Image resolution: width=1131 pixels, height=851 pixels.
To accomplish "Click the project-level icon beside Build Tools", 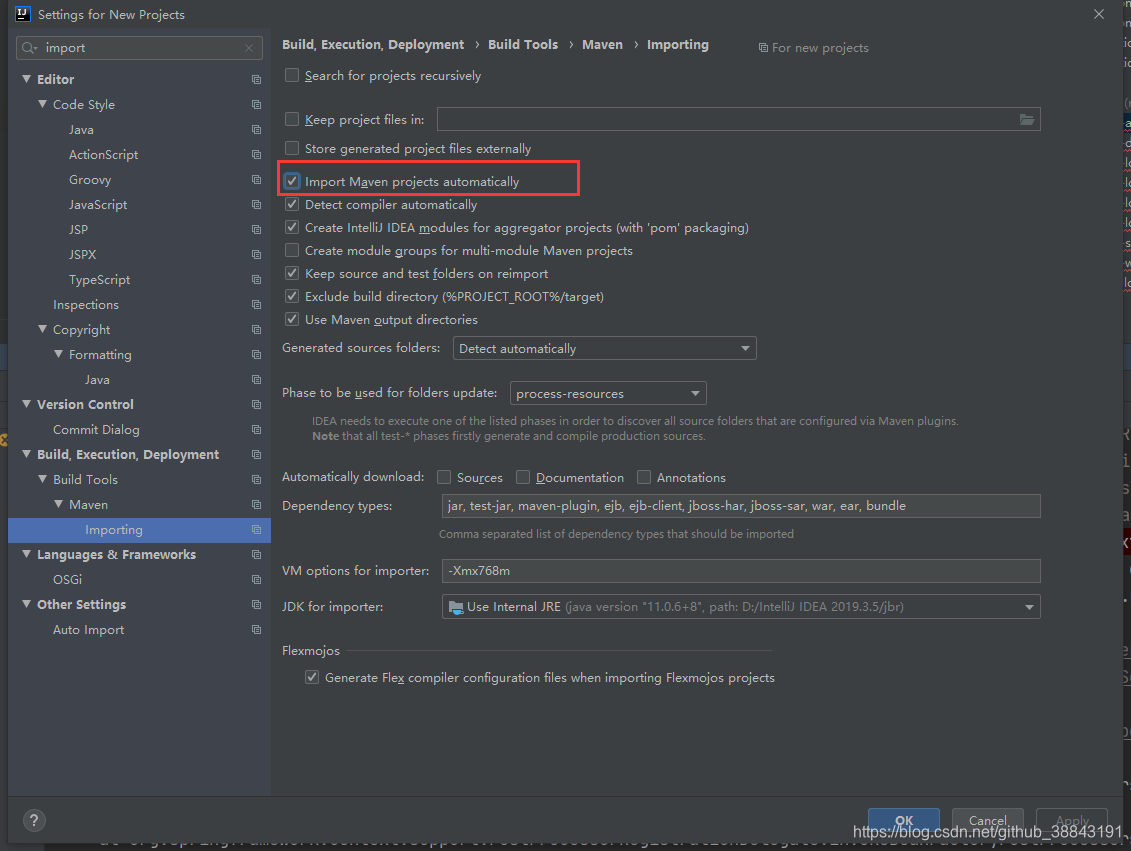I will [x=256, y=480].
